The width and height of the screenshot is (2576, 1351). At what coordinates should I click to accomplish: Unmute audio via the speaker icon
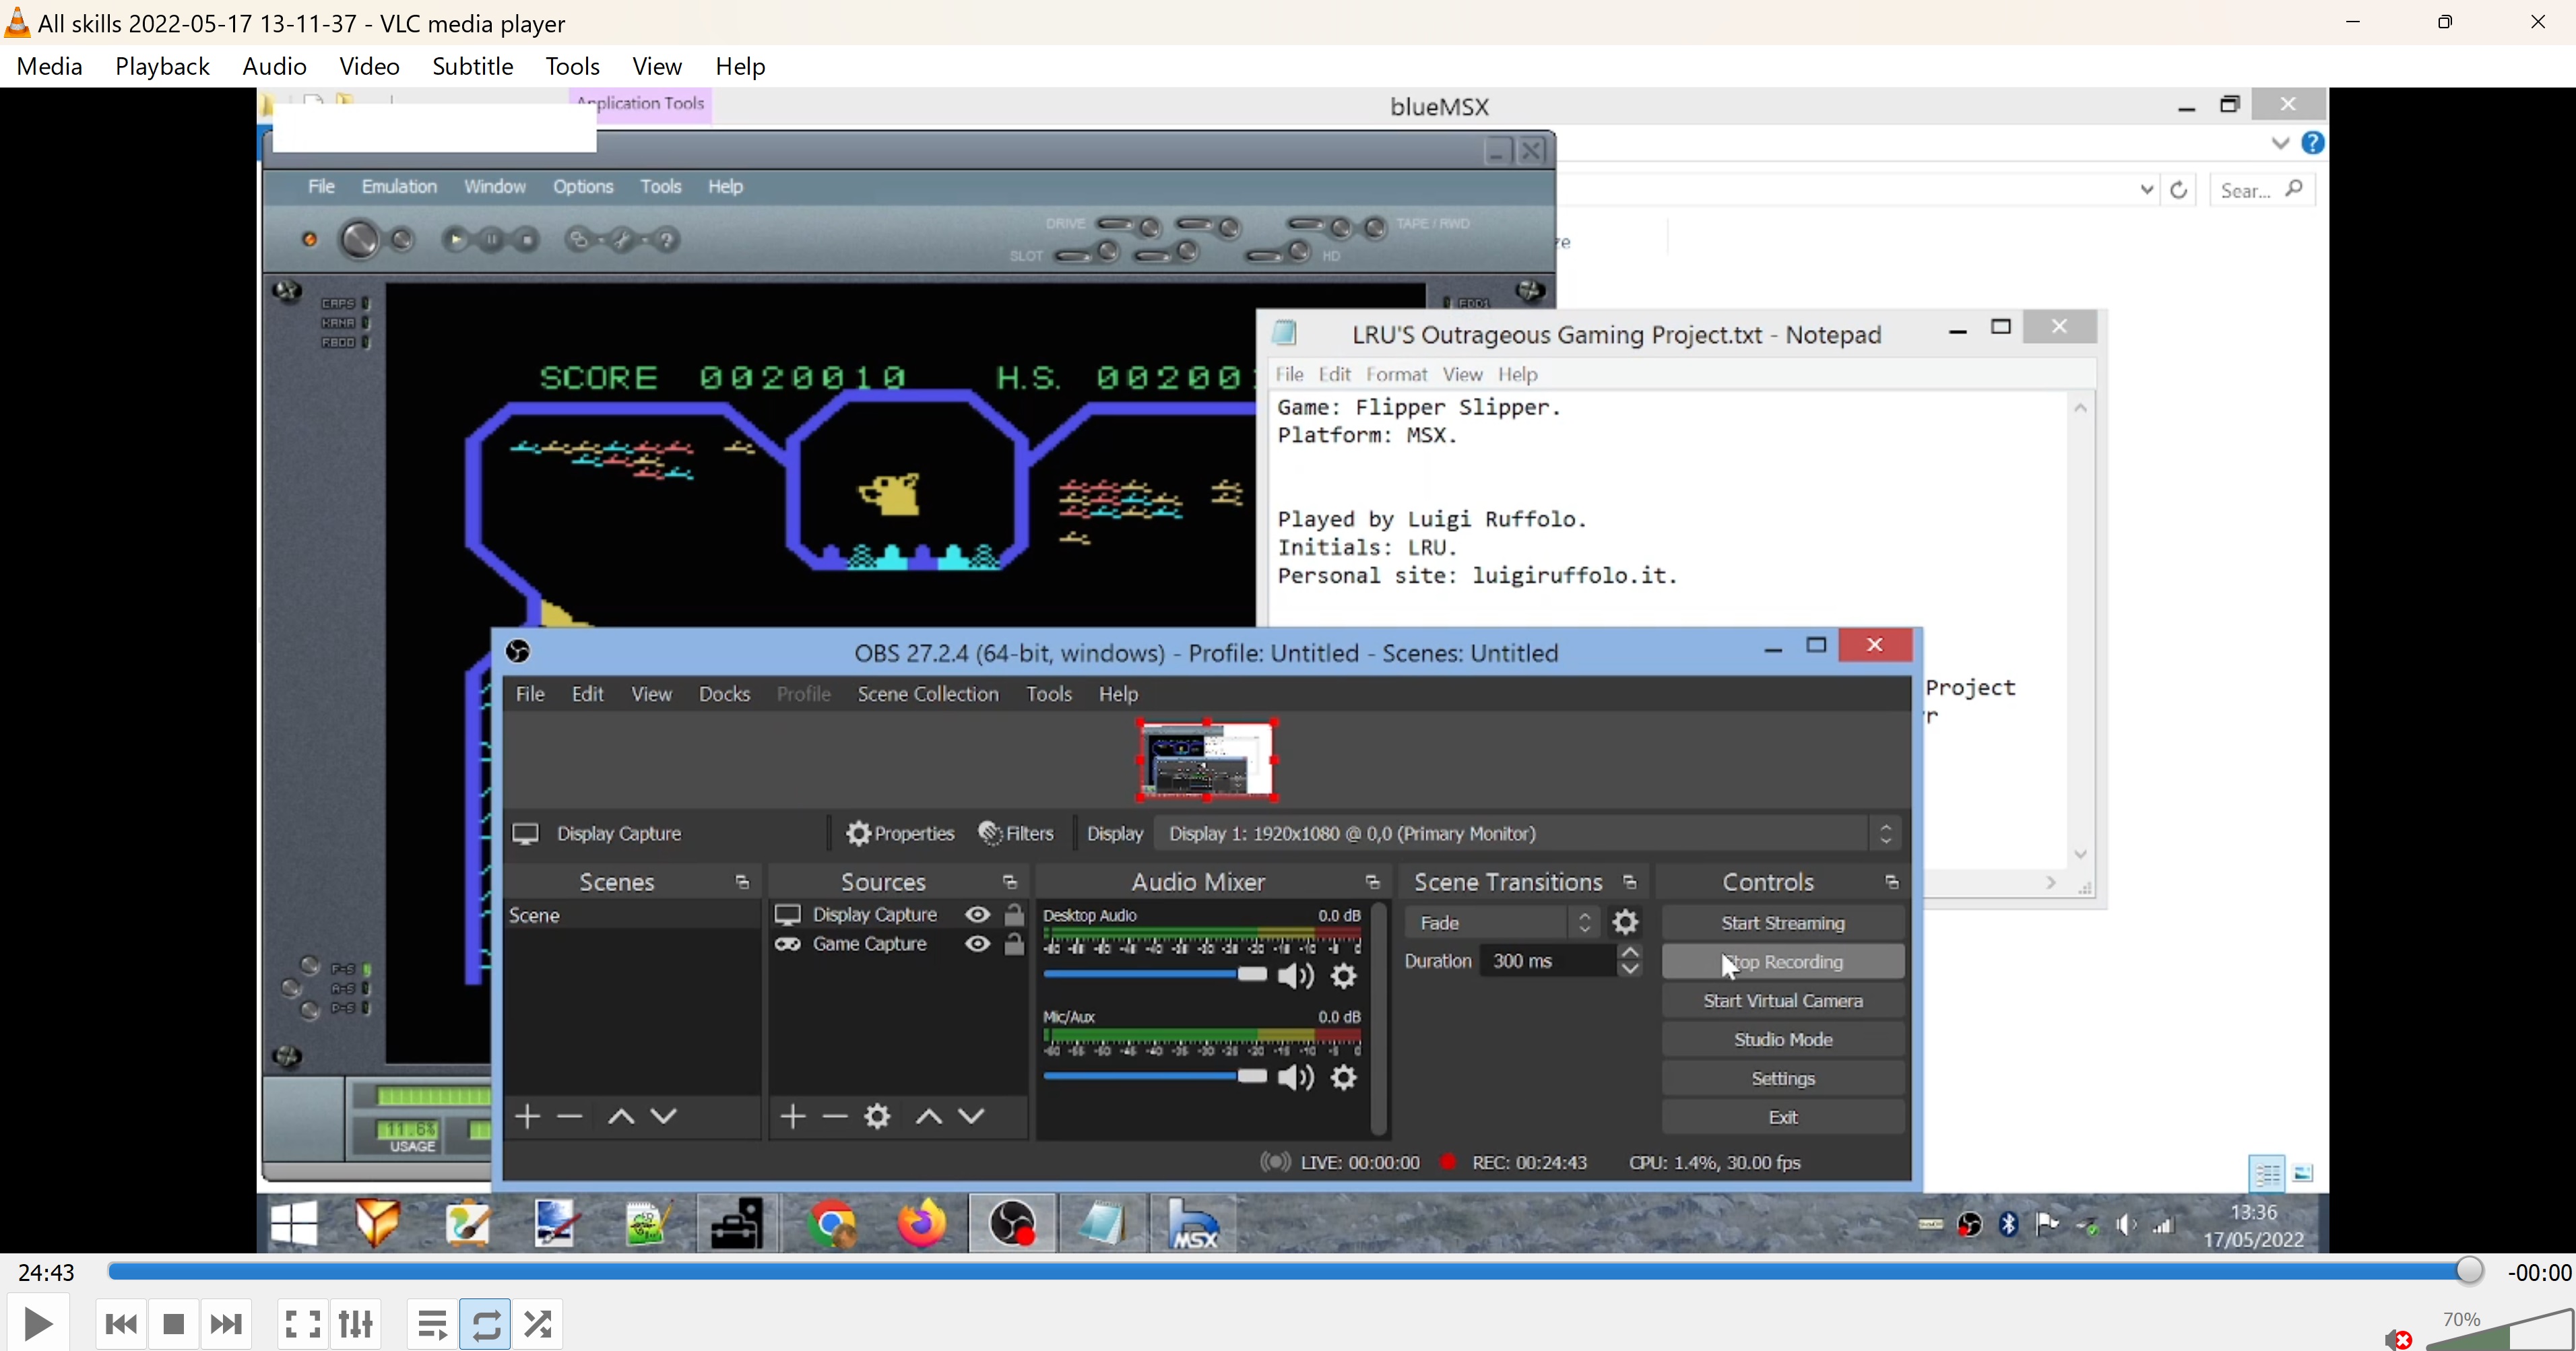tap(2396, 1338)
